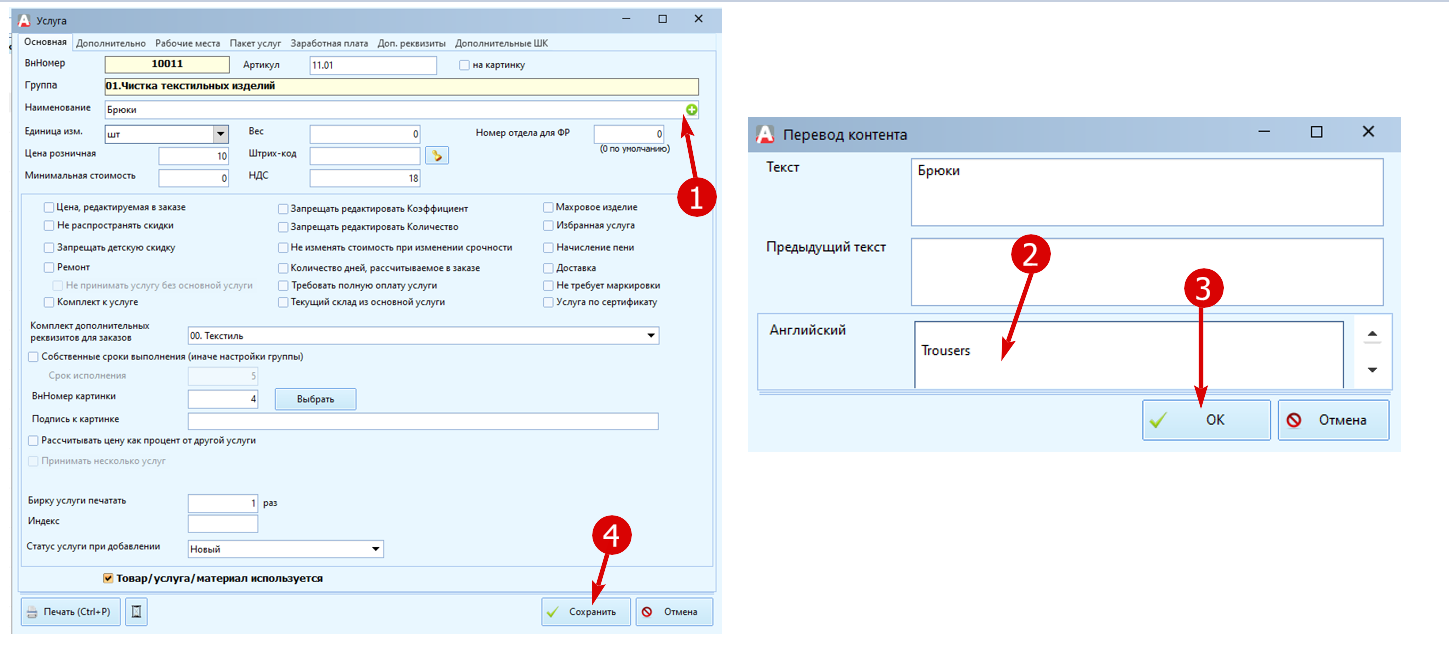The width and height of the screenshot is (1449, 649).
Task: Click the Сохранить button
Action: 586,611
